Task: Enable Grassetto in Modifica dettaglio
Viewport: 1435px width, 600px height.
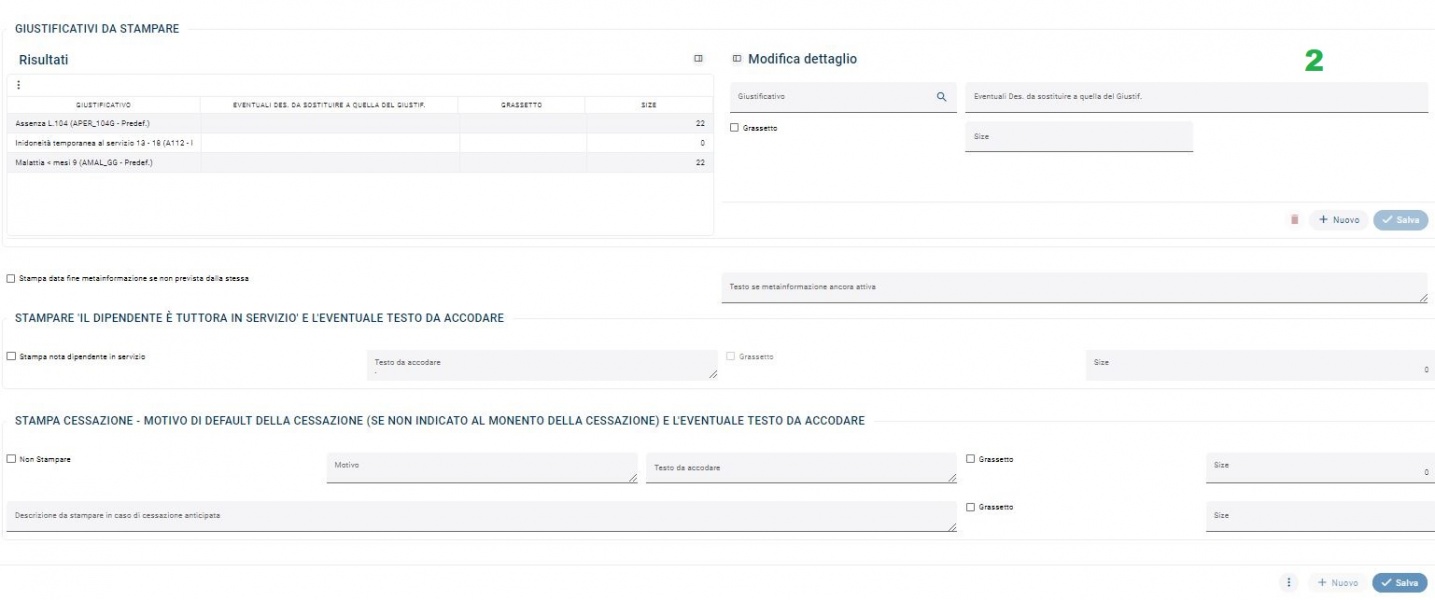Action: (735, 128)
